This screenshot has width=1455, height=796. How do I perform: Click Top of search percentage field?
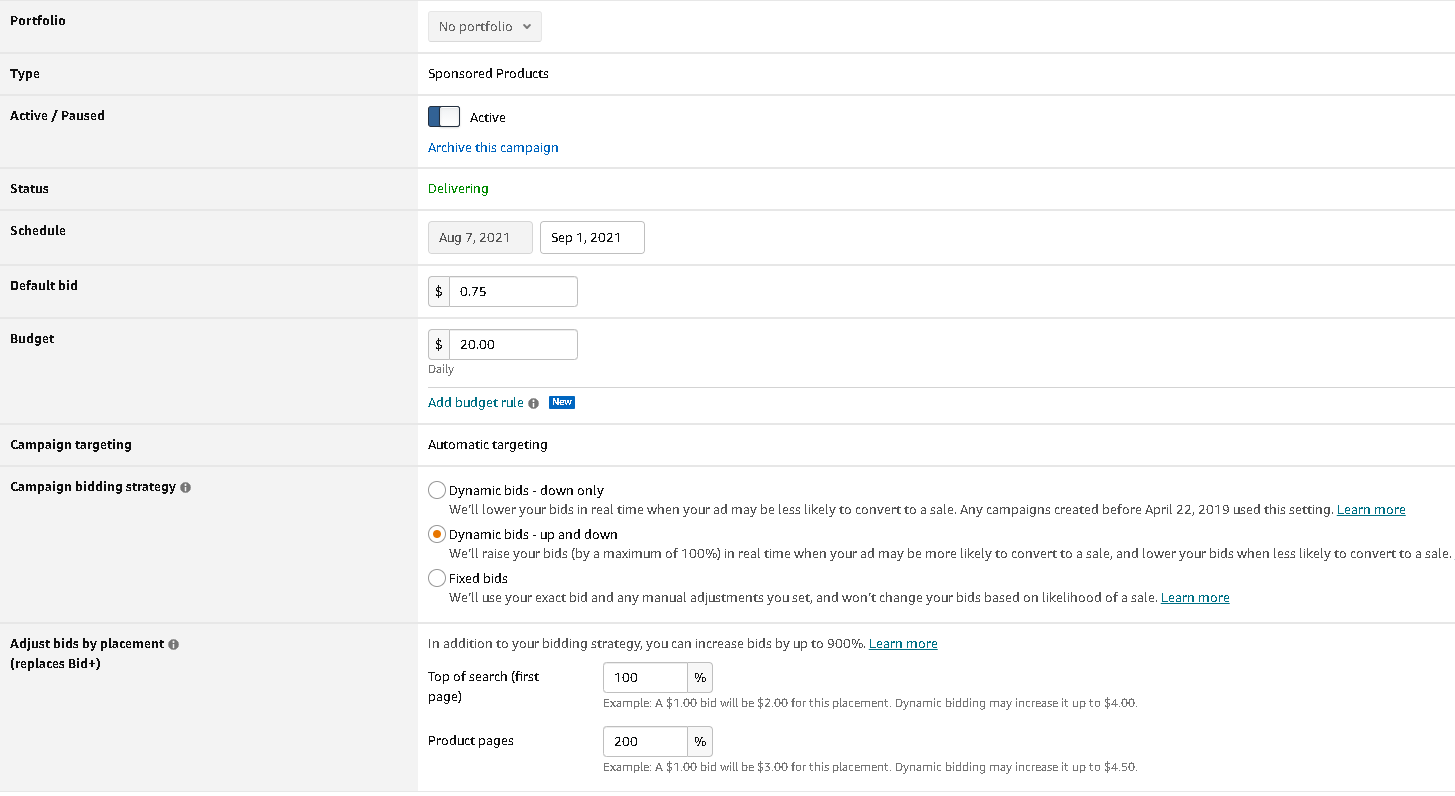click(645, 678)
